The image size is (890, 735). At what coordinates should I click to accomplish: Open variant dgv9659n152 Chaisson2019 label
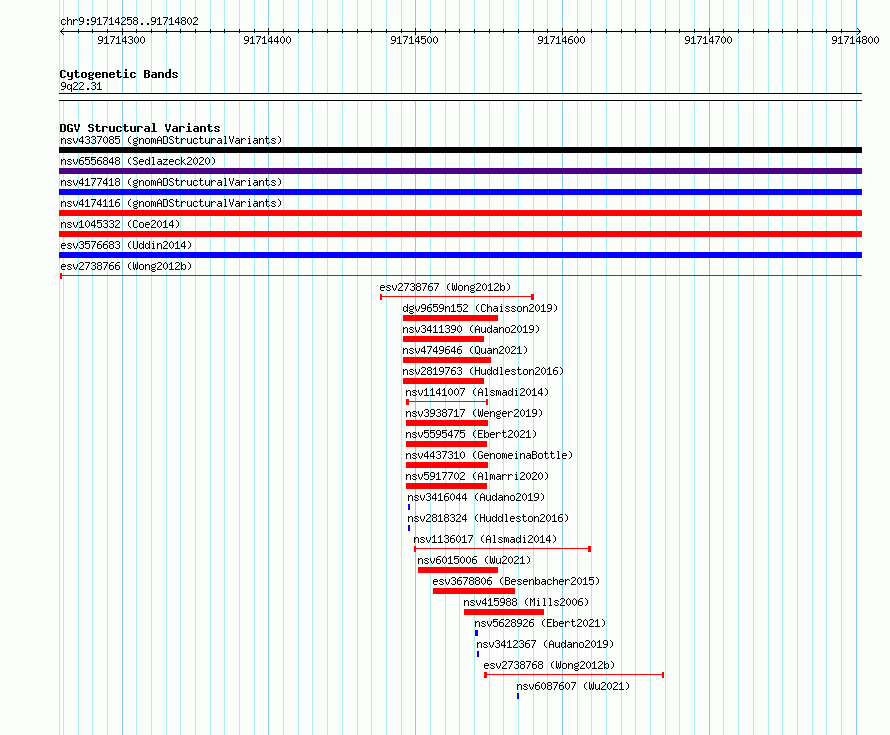[x=480, y=308]
